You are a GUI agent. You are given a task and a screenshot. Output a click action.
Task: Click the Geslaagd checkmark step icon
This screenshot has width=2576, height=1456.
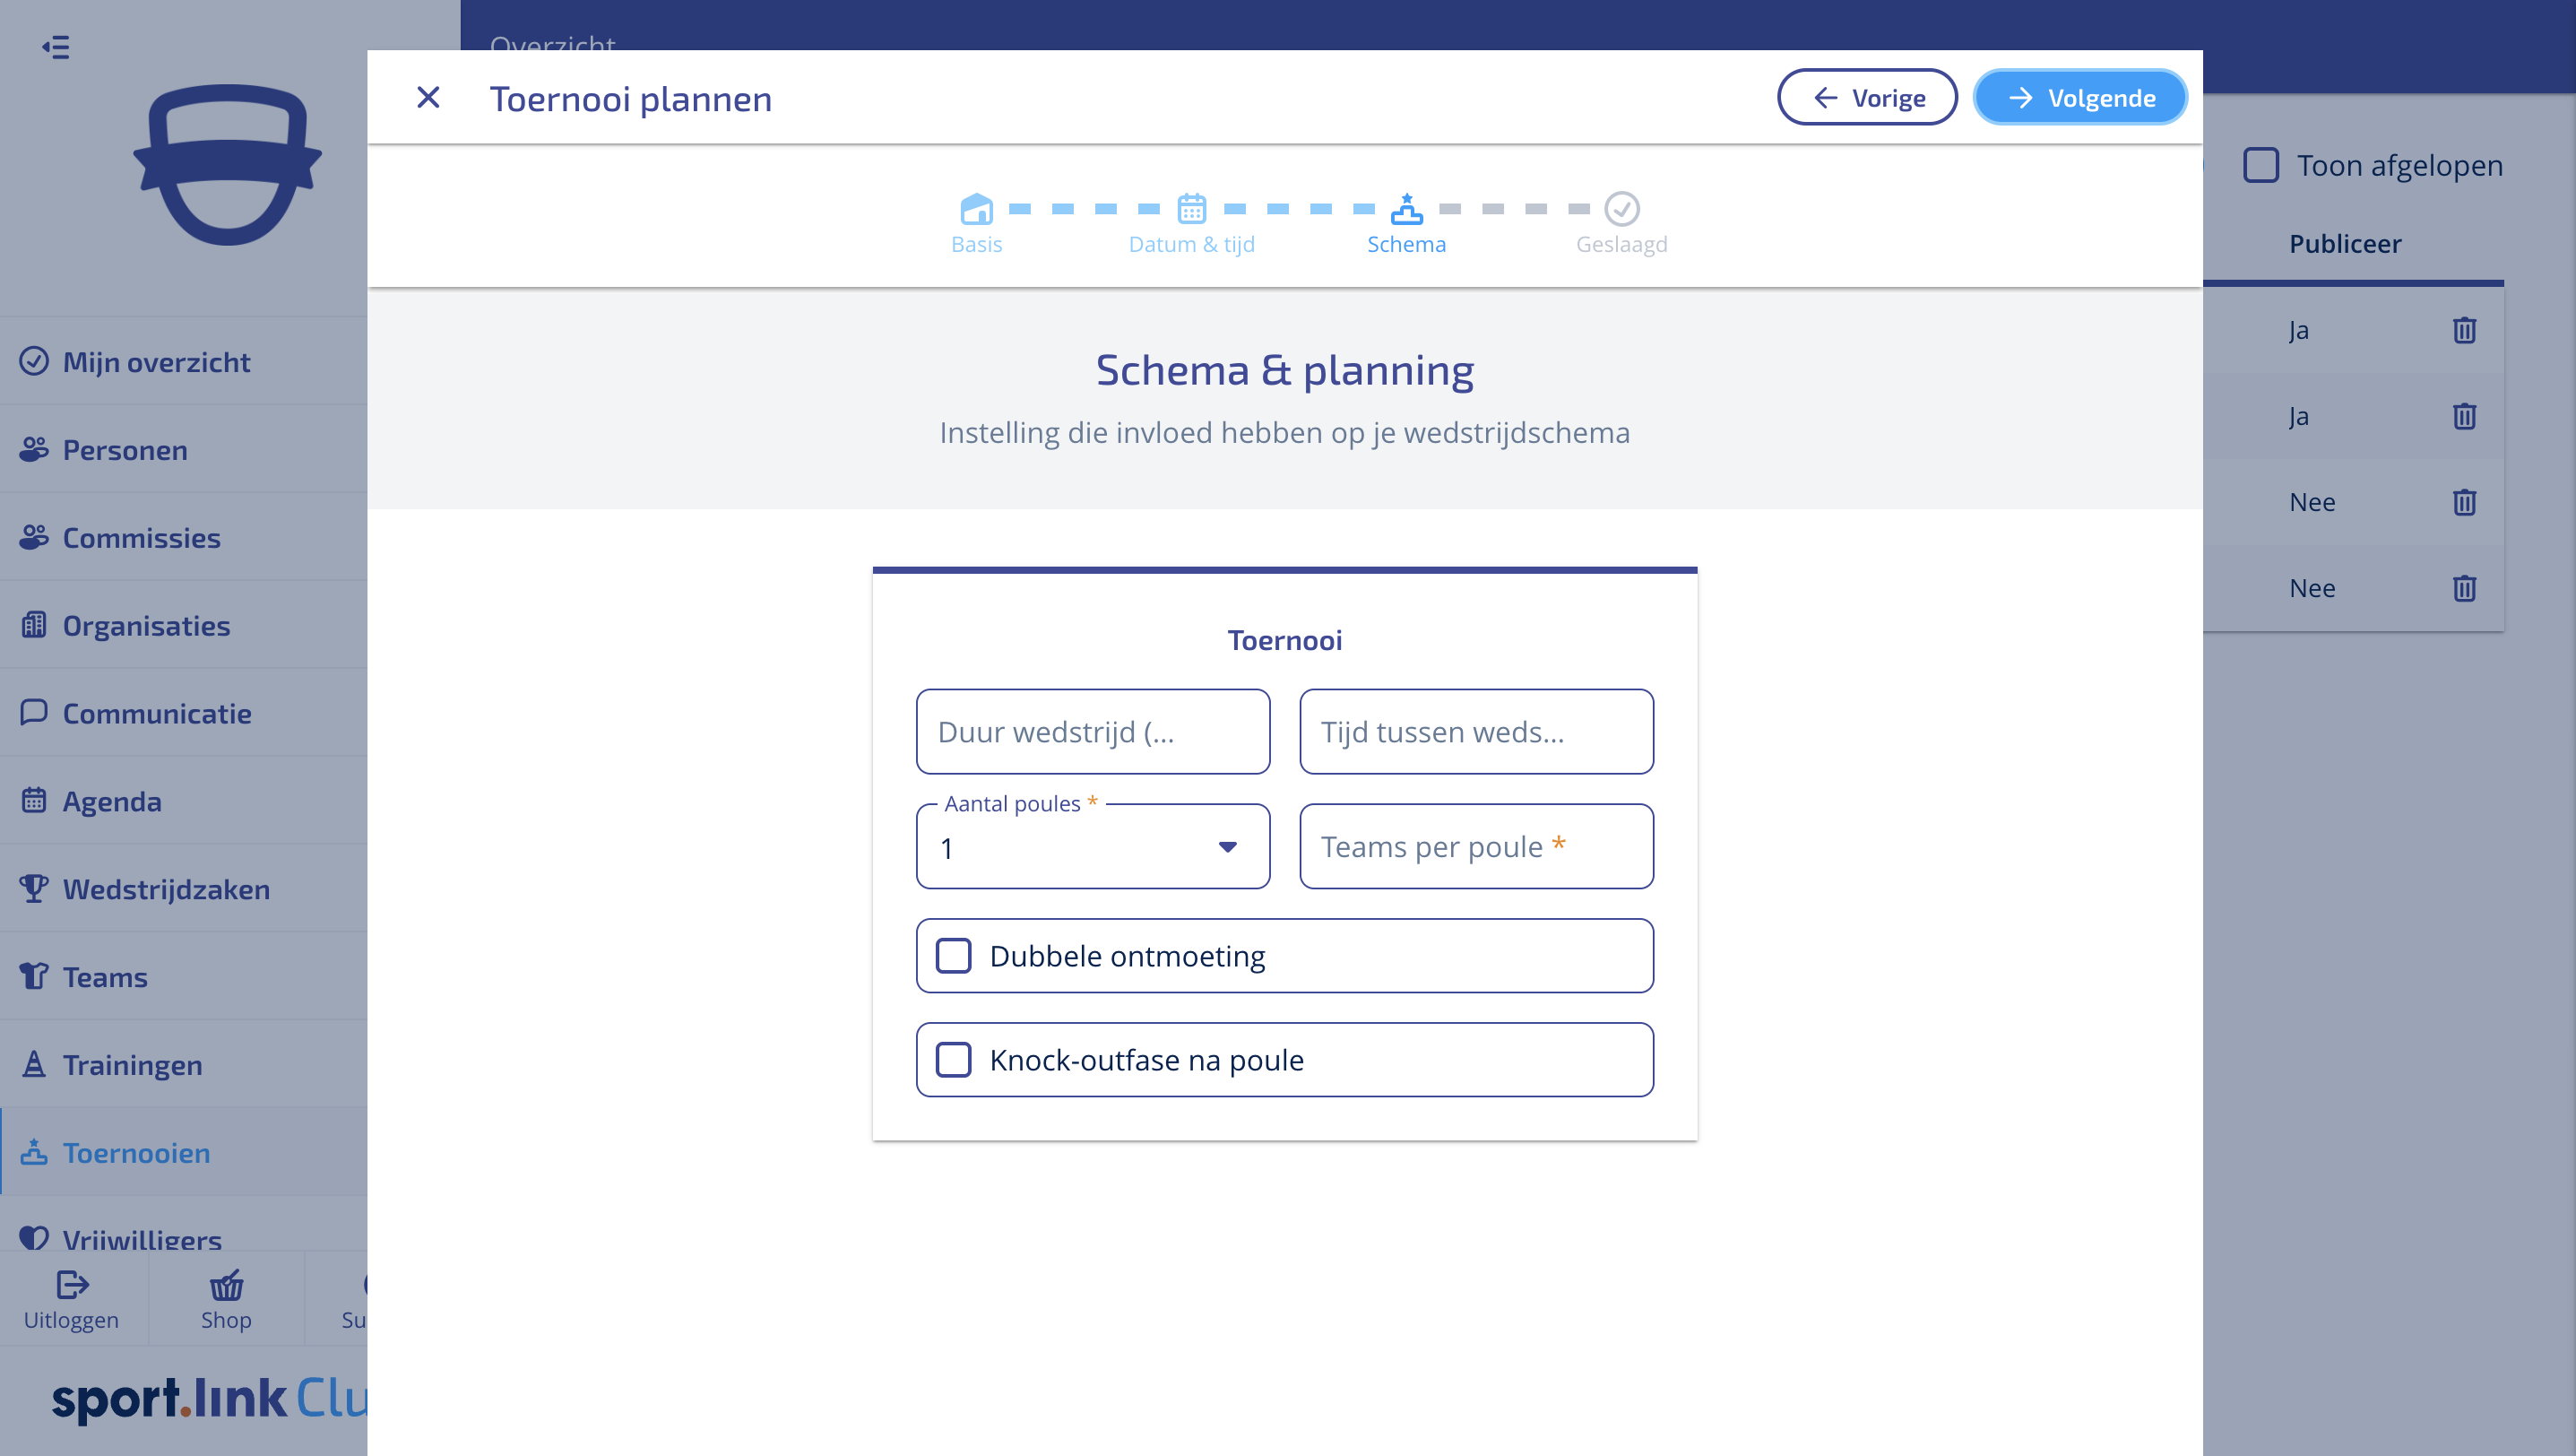click(x=1621, y=209)
